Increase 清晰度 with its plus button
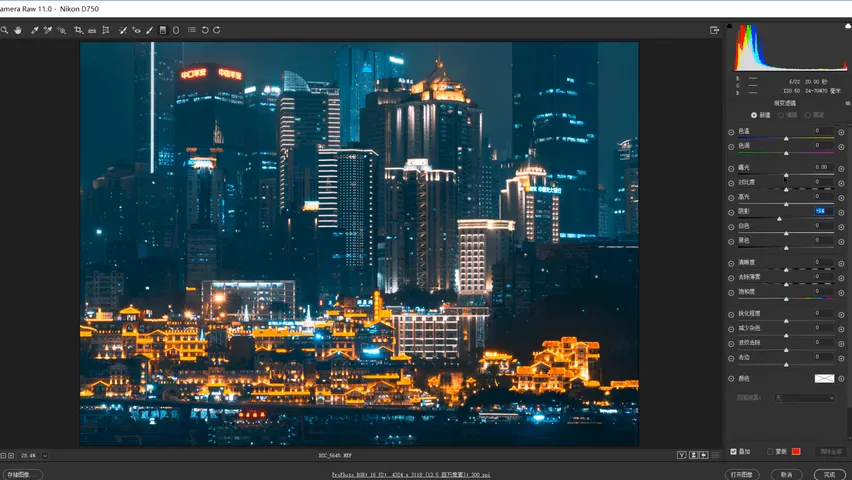The width and height of the screenshot is (852, 480). 842,263
